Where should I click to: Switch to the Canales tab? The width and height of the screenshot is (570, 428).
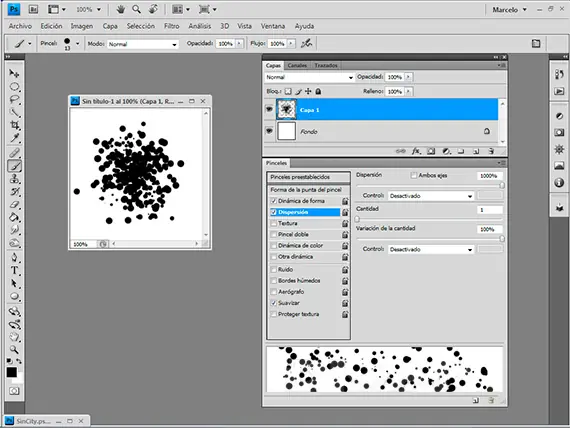coord(297,65)
